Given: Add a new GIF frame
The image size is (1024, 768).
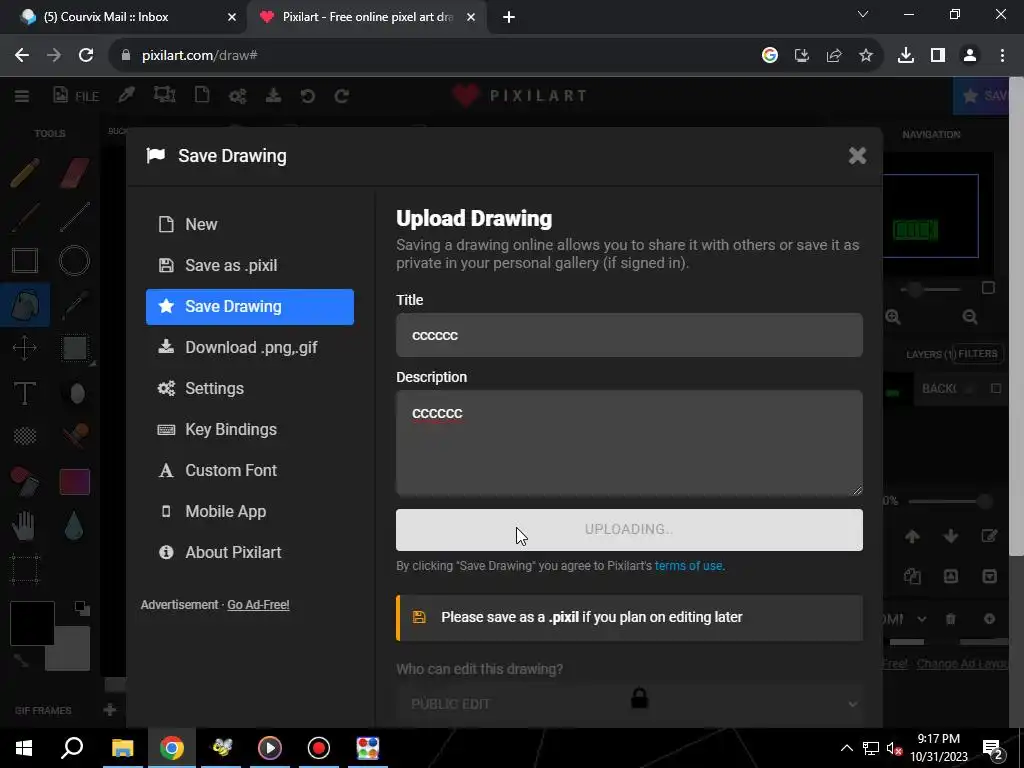Looking at the screenshot, I should click(x=110, y=710).
